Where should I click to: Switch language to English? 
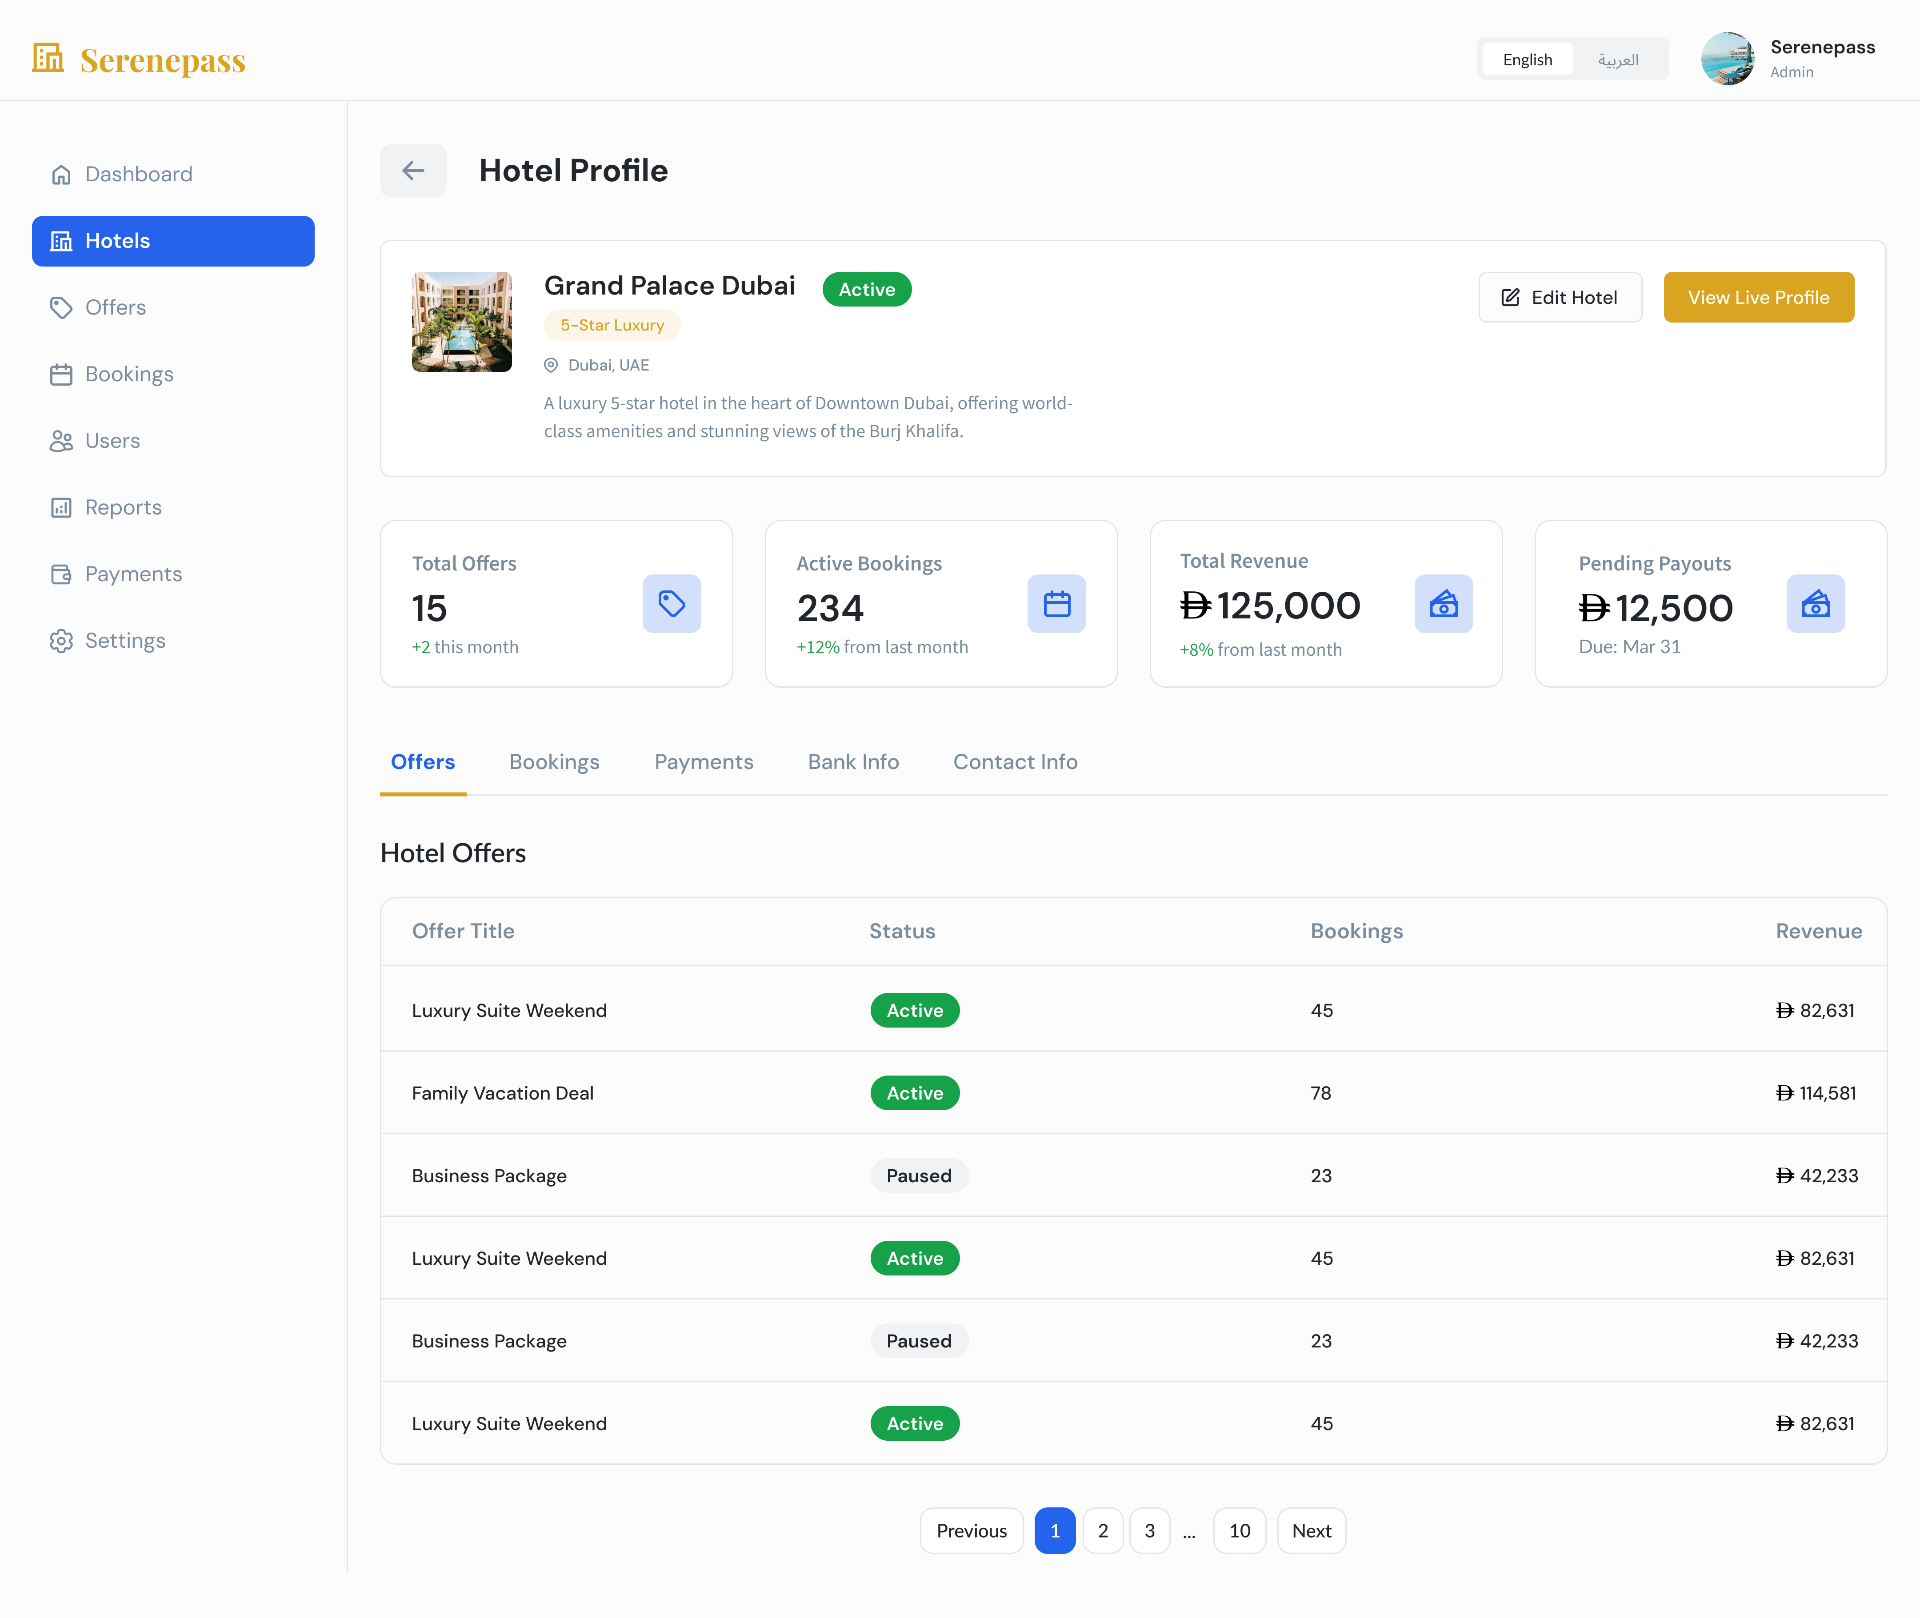(x=1527, y=59)
